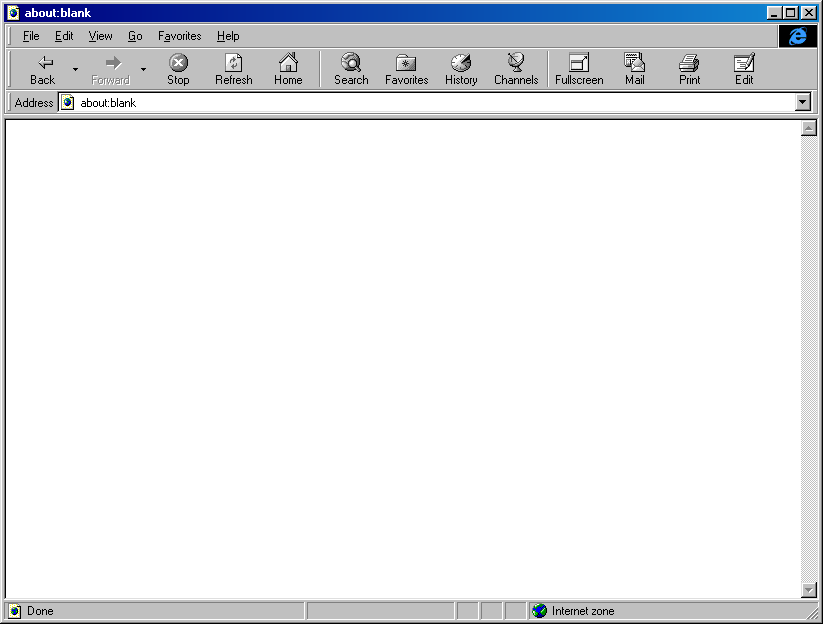The height and width of the screenshot is (624, 823).
Task: Open the File menu
Action: point(31,36)
